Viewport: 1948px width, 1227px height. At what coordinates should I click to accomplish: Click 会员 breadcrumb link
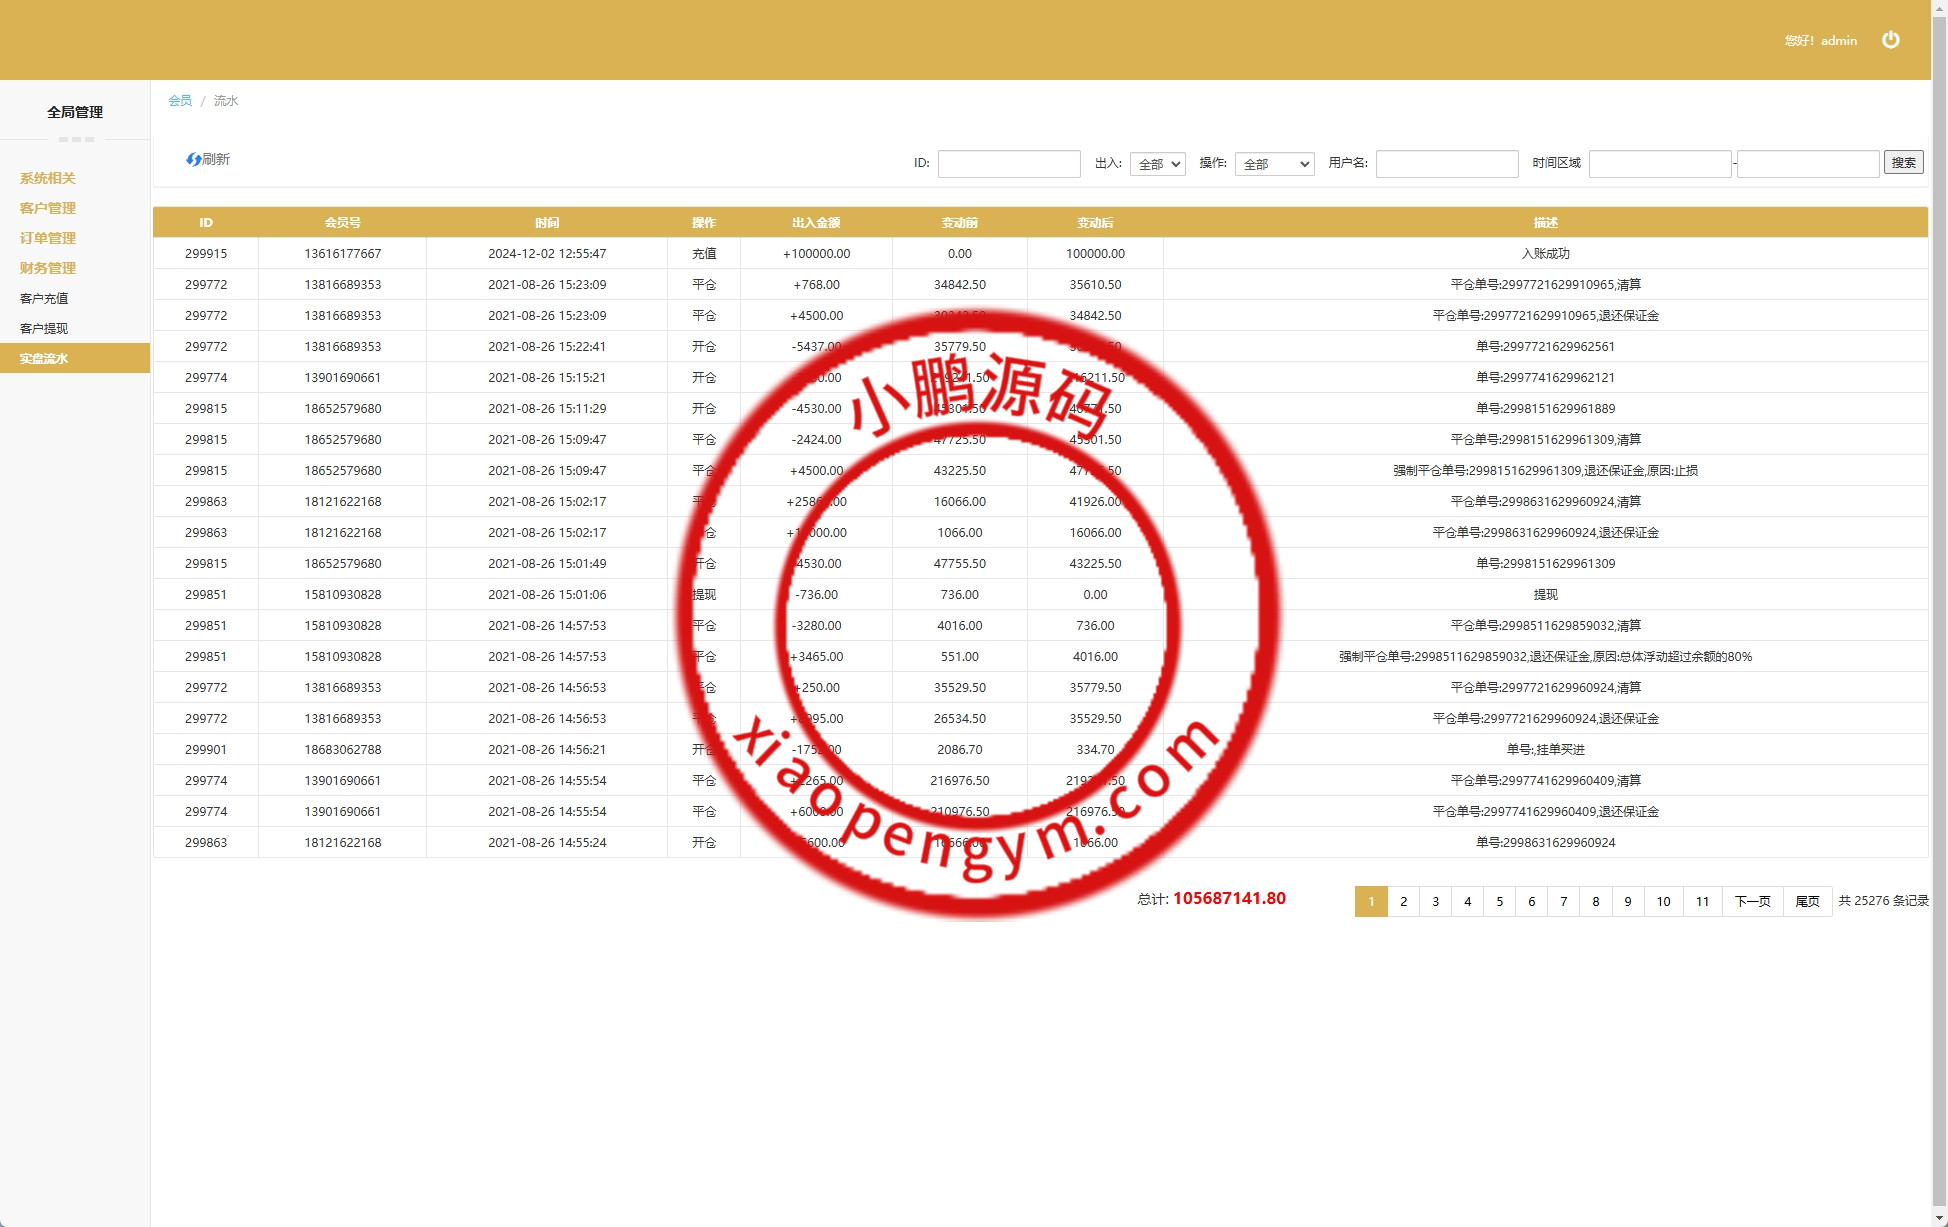(180, 101)
